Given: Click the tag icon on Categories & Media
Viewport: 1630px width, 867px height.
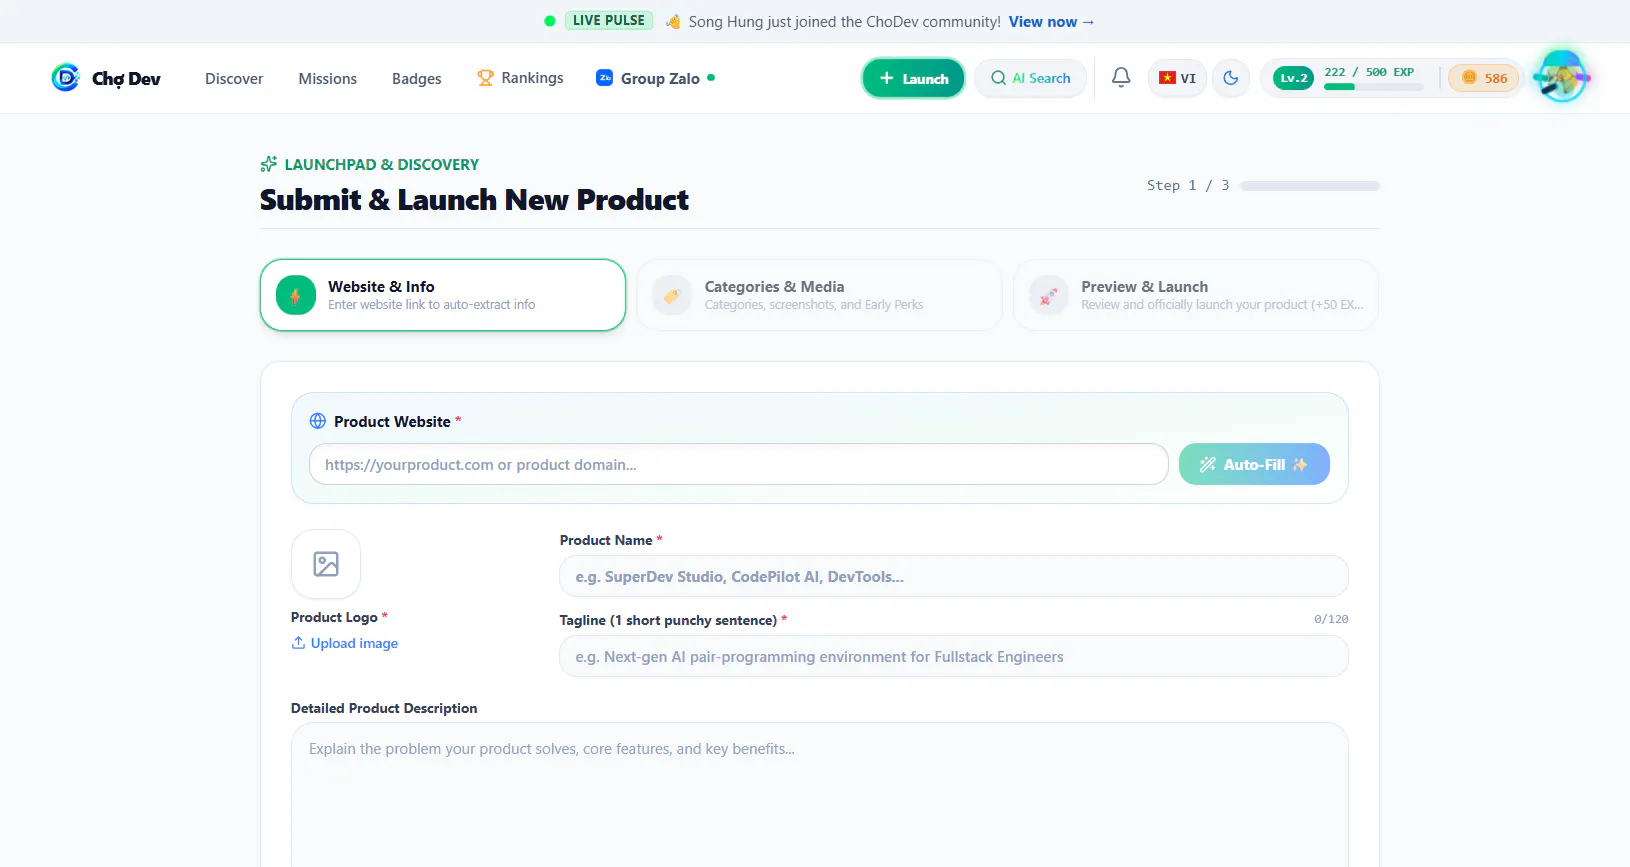Looking at the screenshot, I should point(672,295).
